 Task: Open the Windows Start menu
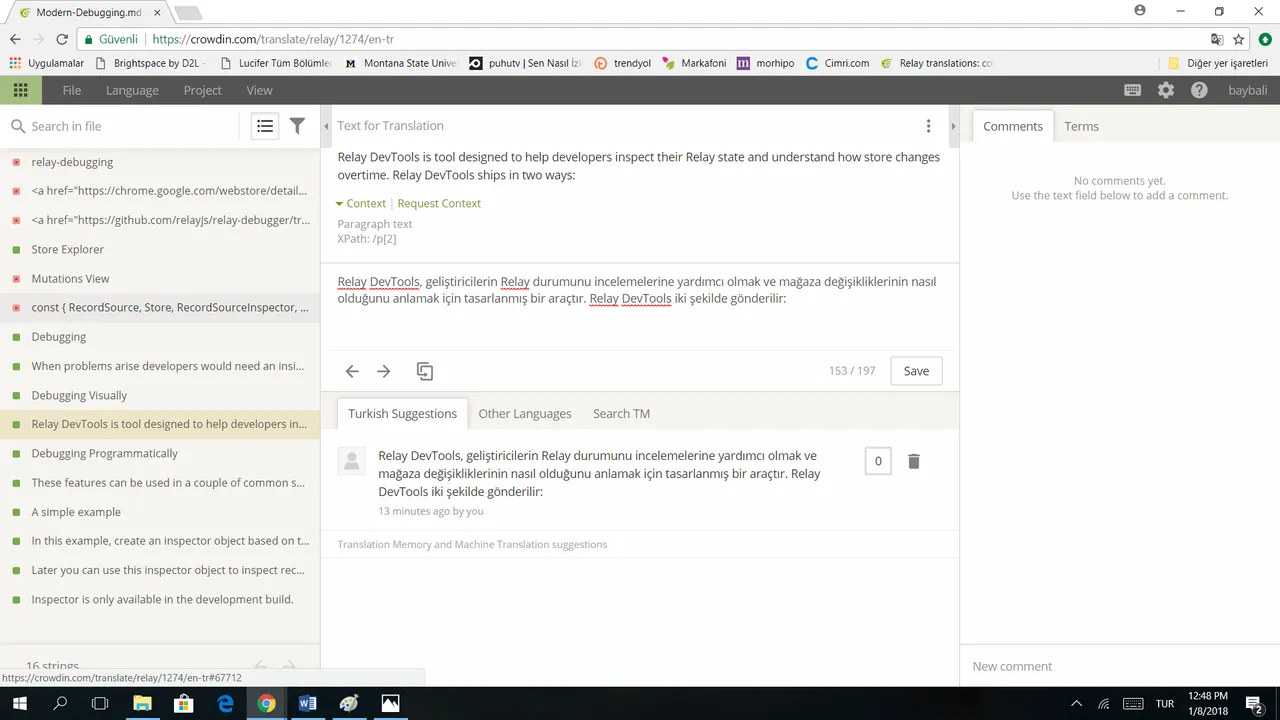tap(19, 703)
